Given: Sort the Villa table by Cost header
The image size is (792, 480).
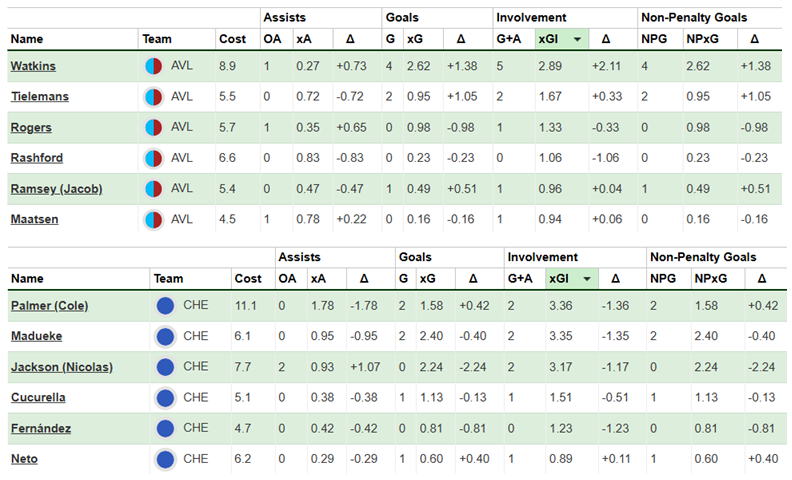Looking at the screenshot, I should pyautogui.click(x=231, y=39).
